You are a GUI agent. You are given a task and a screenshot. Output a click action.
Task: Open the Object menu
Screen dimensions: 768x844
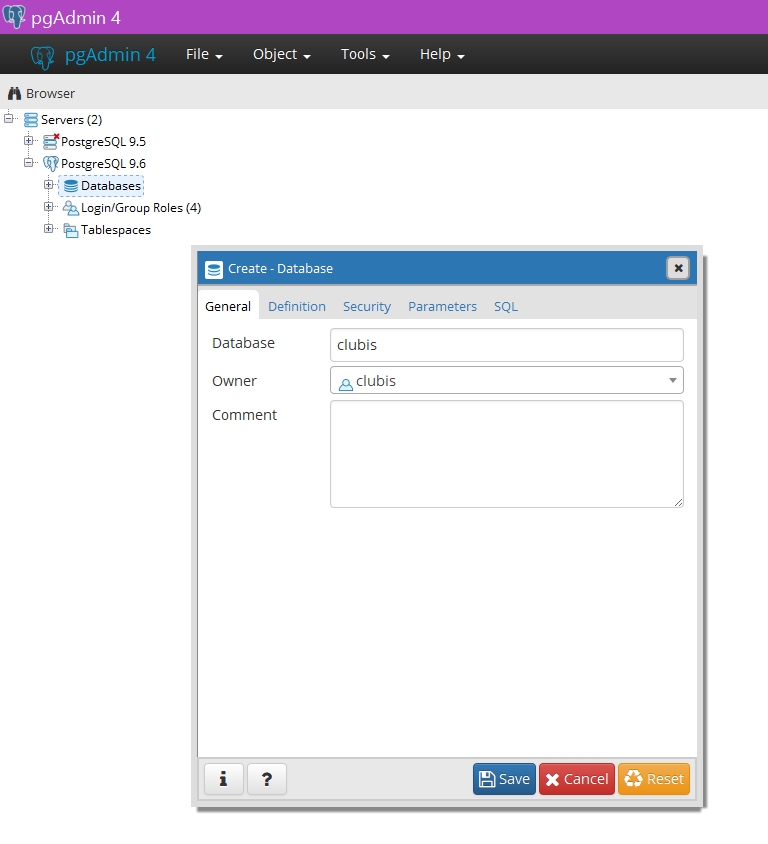click(x=281, y=54)
